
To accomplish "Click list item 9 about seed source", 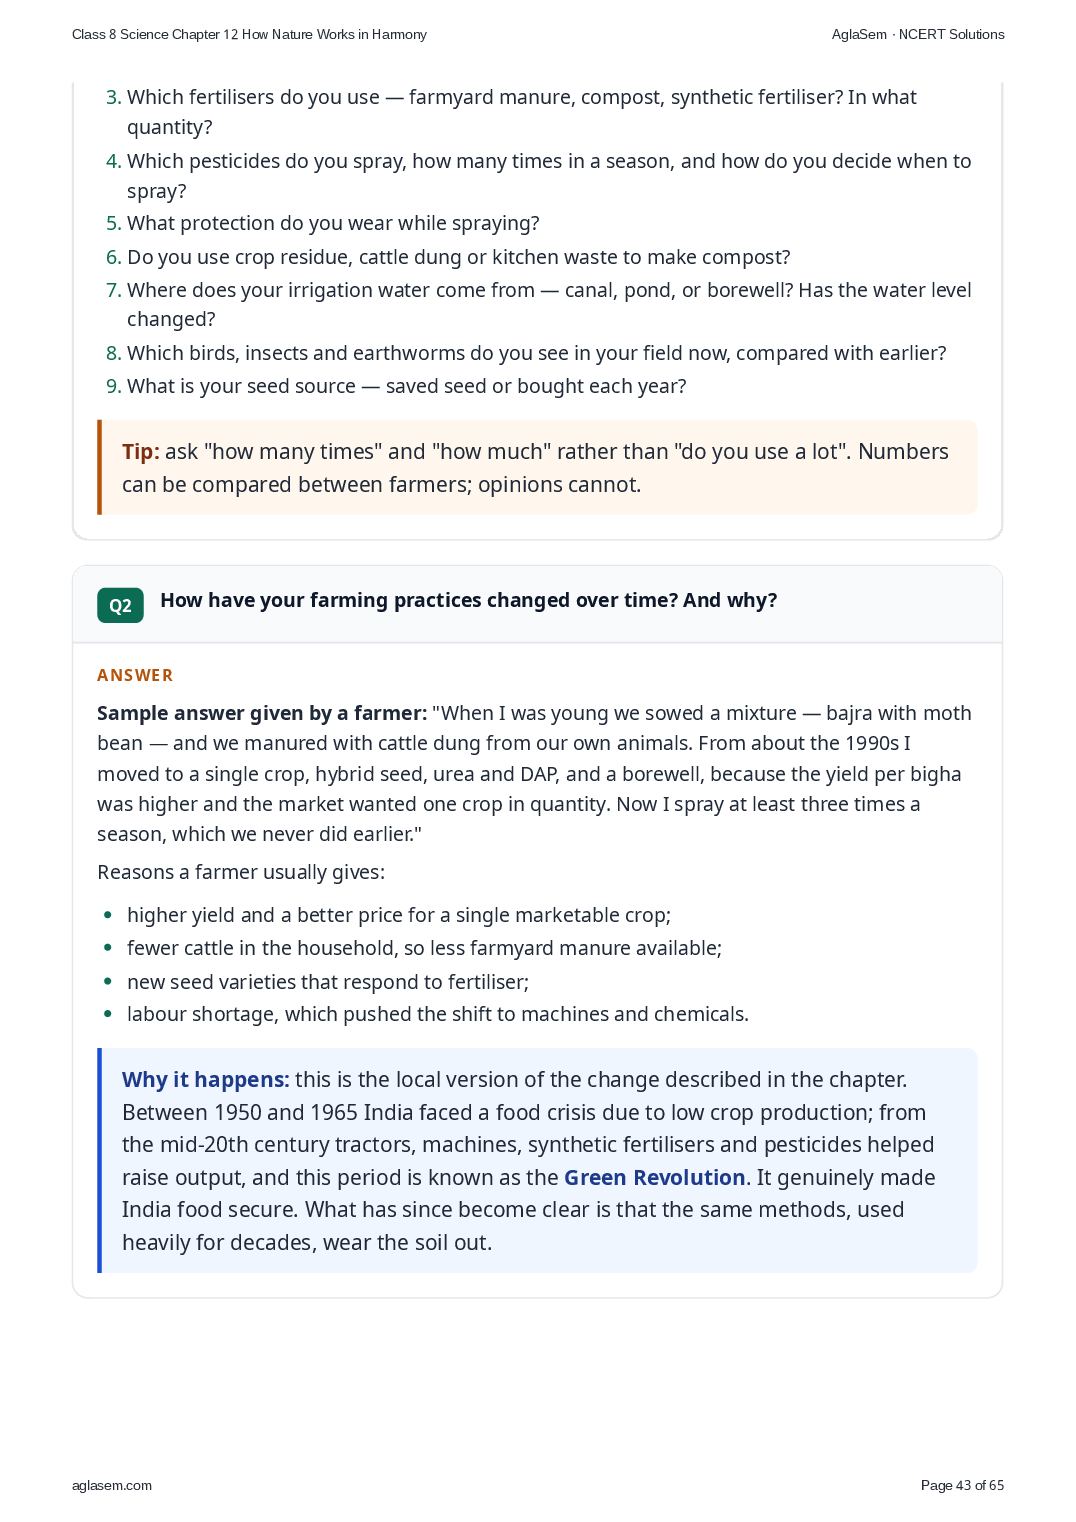I will 396,386.
